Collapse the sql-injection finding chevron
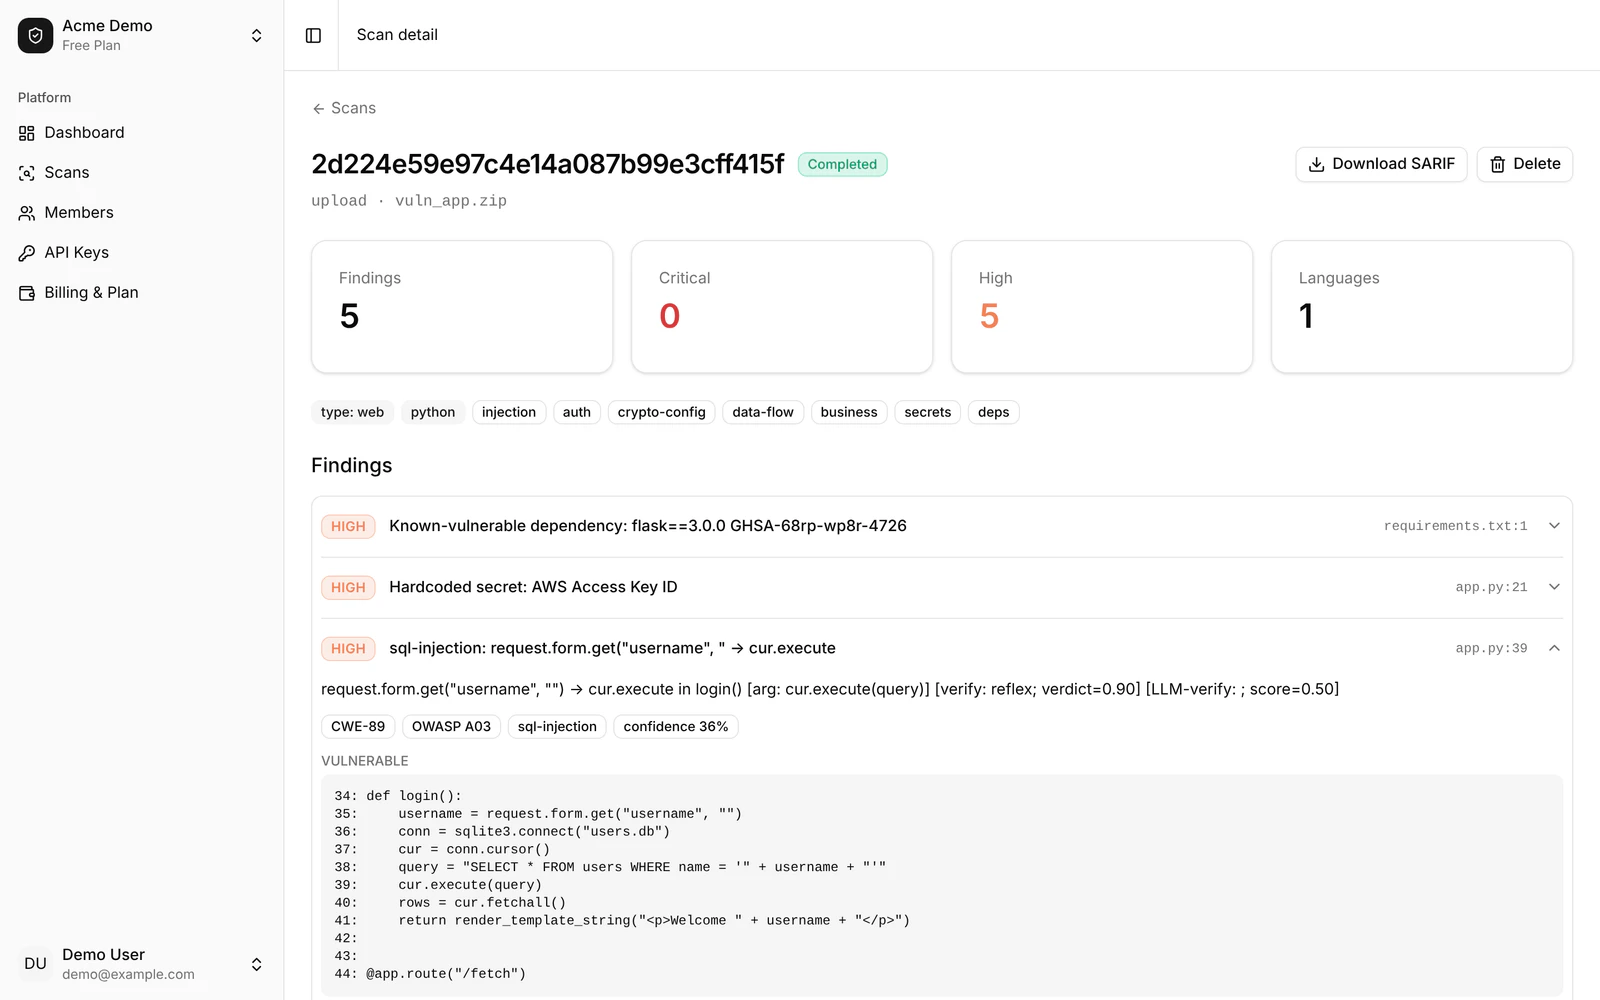1600x1000 pixels. (x=1554, y=648)
